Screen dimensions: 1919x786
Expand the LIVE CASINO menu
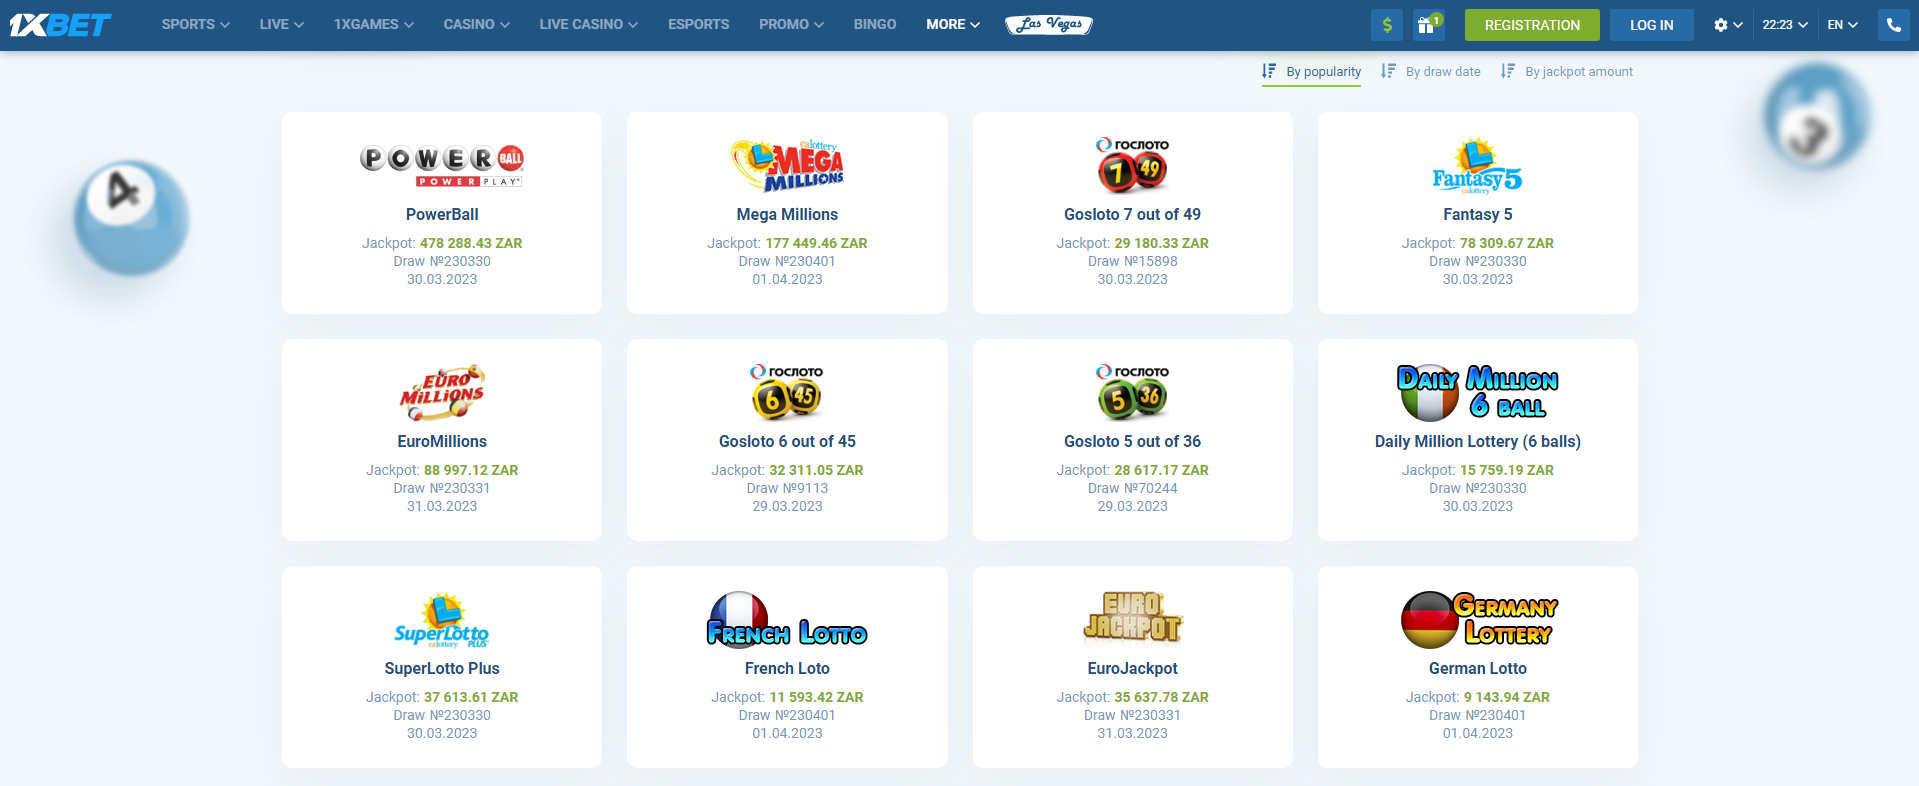click(x=589, y=25)
